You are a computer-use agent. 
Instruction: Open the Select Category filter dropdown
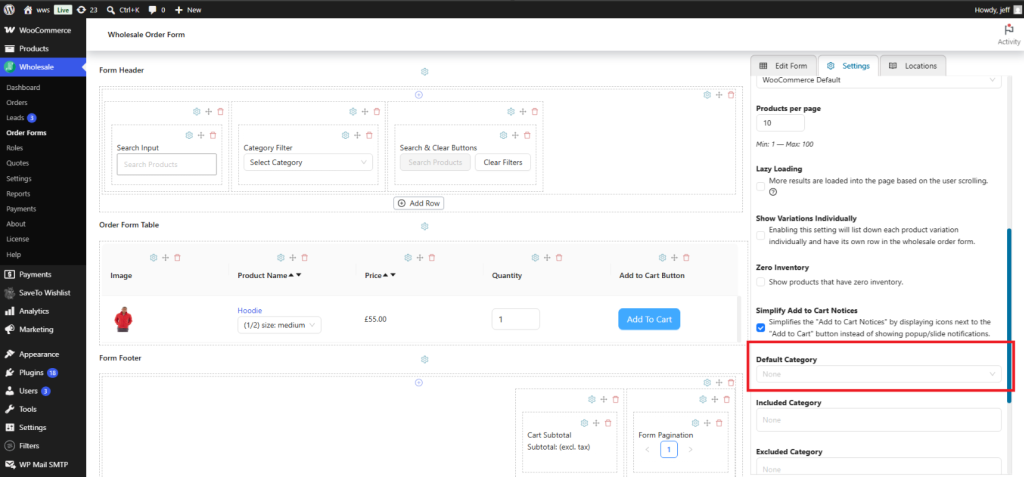pos(308,162)
